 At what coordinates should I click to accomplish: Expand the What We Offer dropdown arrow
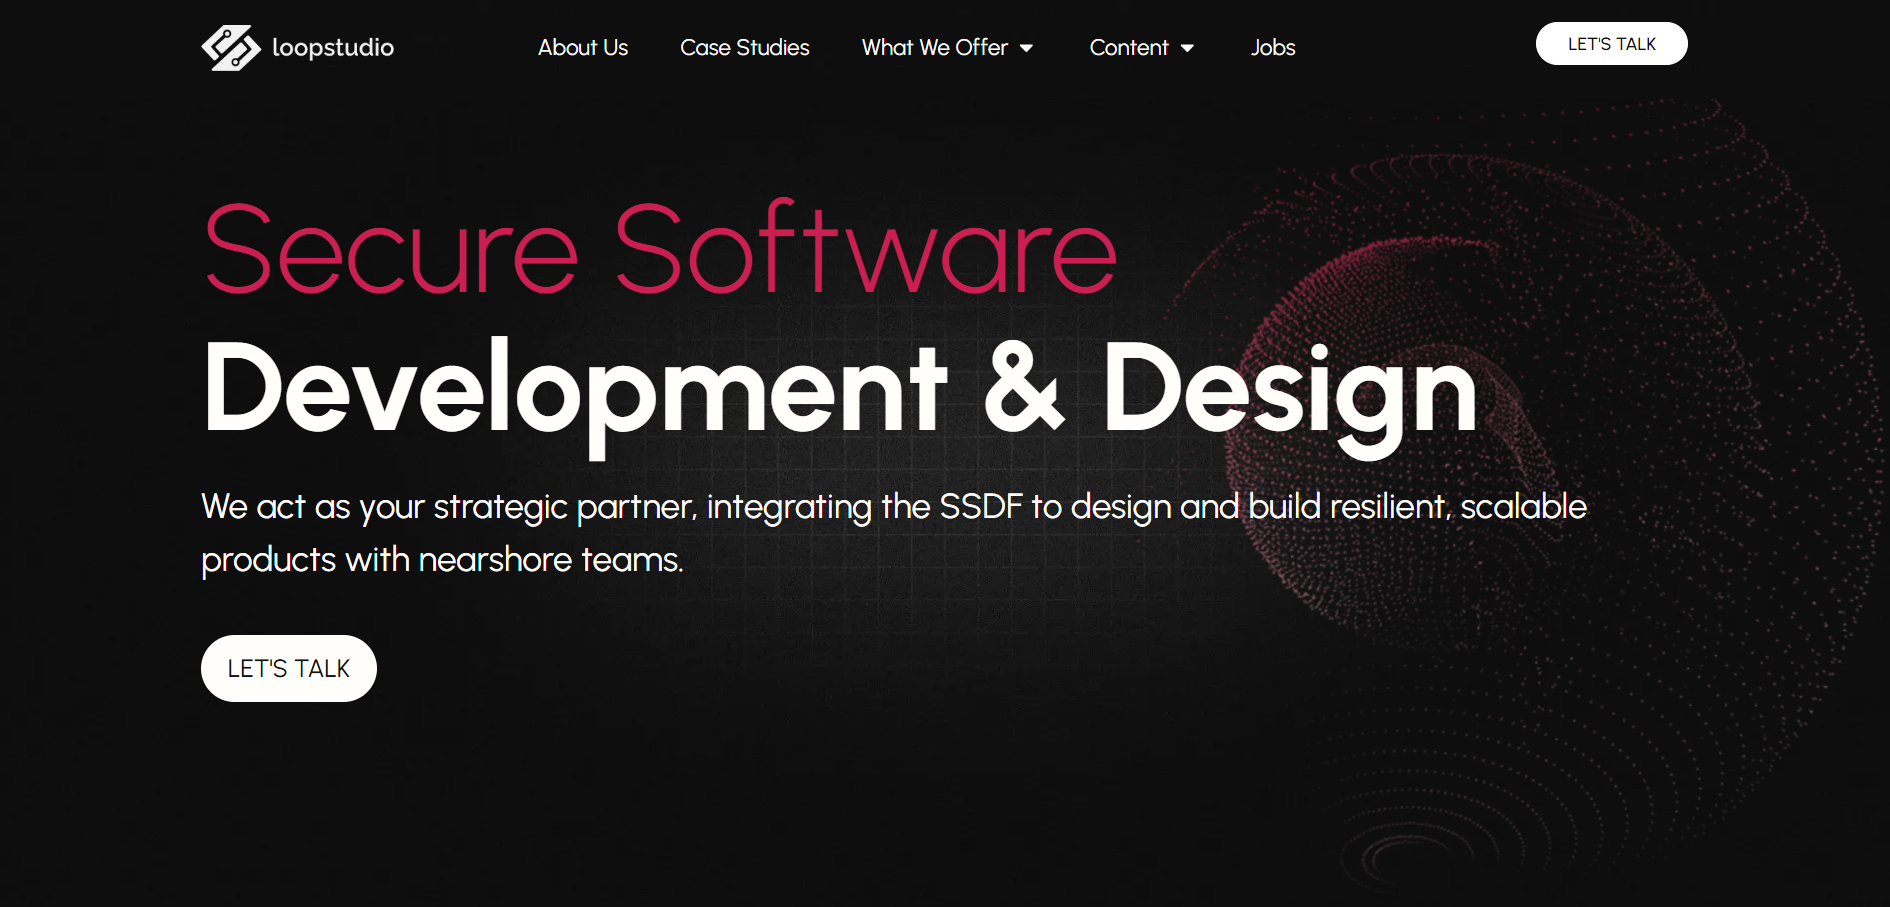coord(1026,48)
